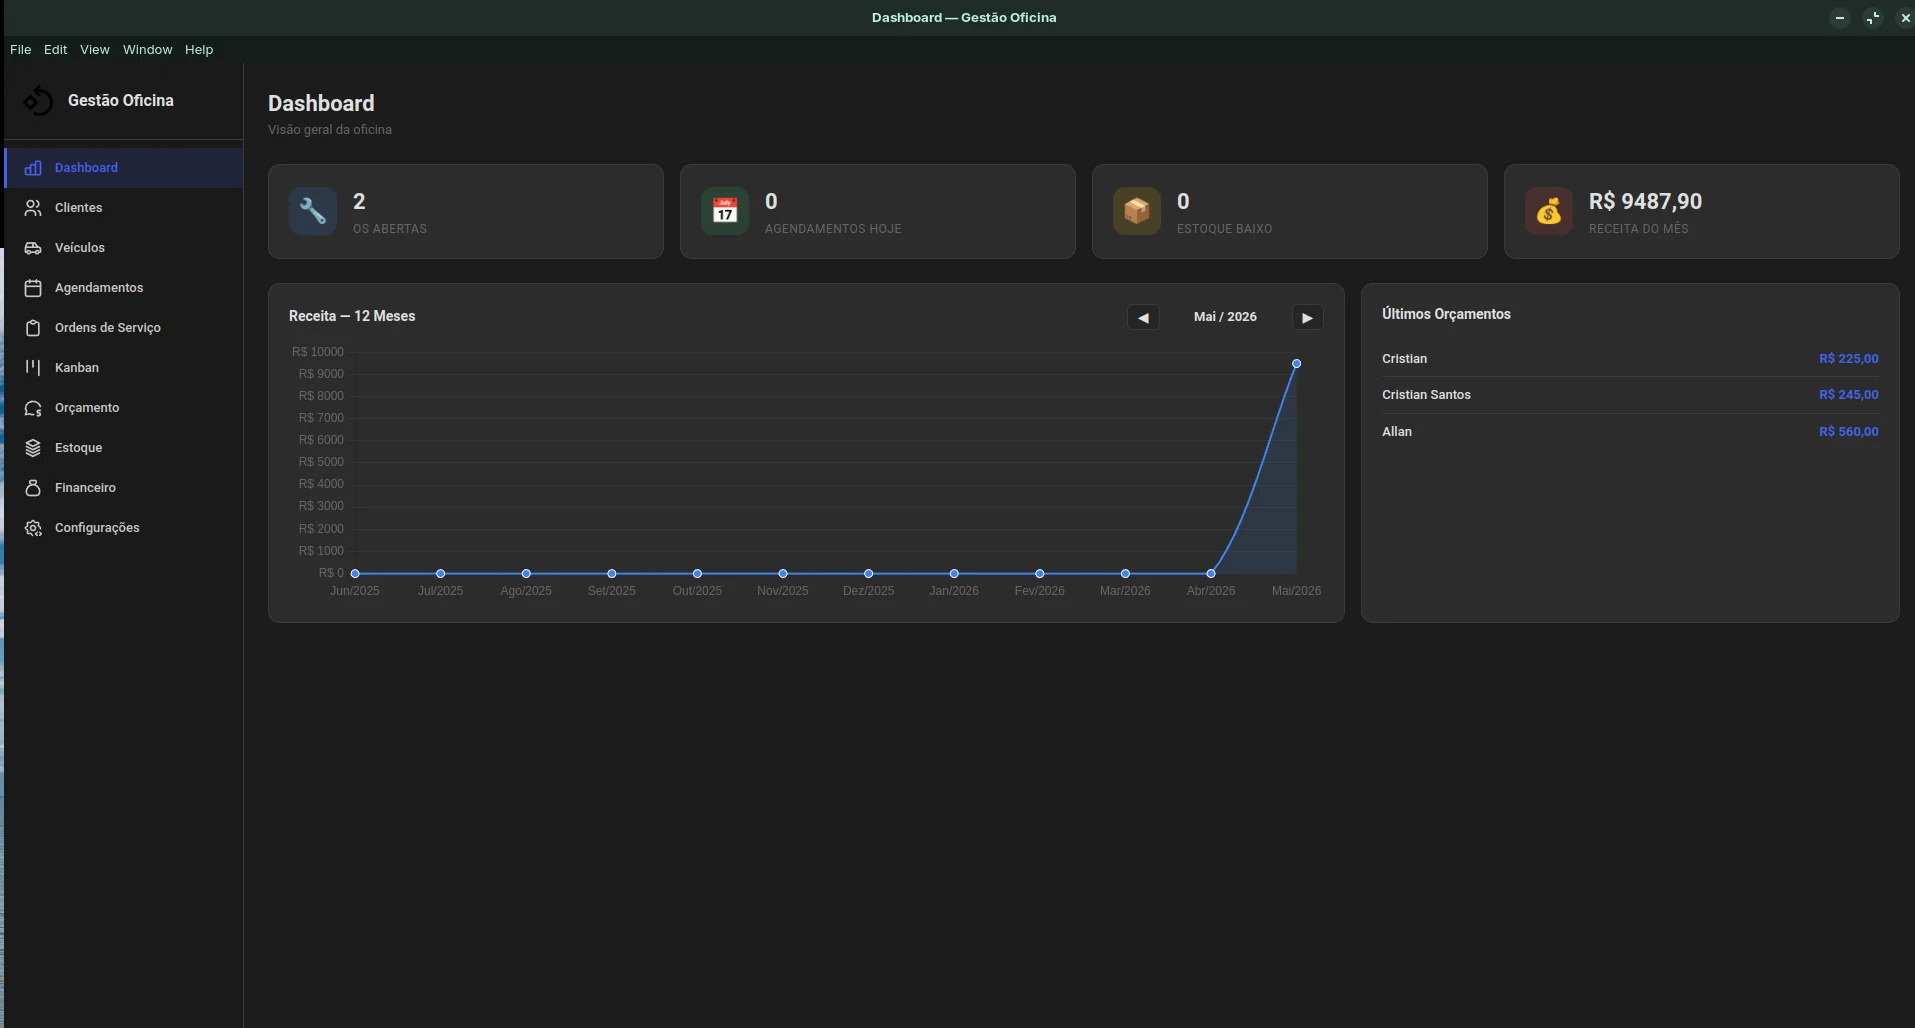This screenshot has width=1915, height=1028.
Task: Click the Ordens de Serviço clipboard icon
Action: (x=33, y=328)
